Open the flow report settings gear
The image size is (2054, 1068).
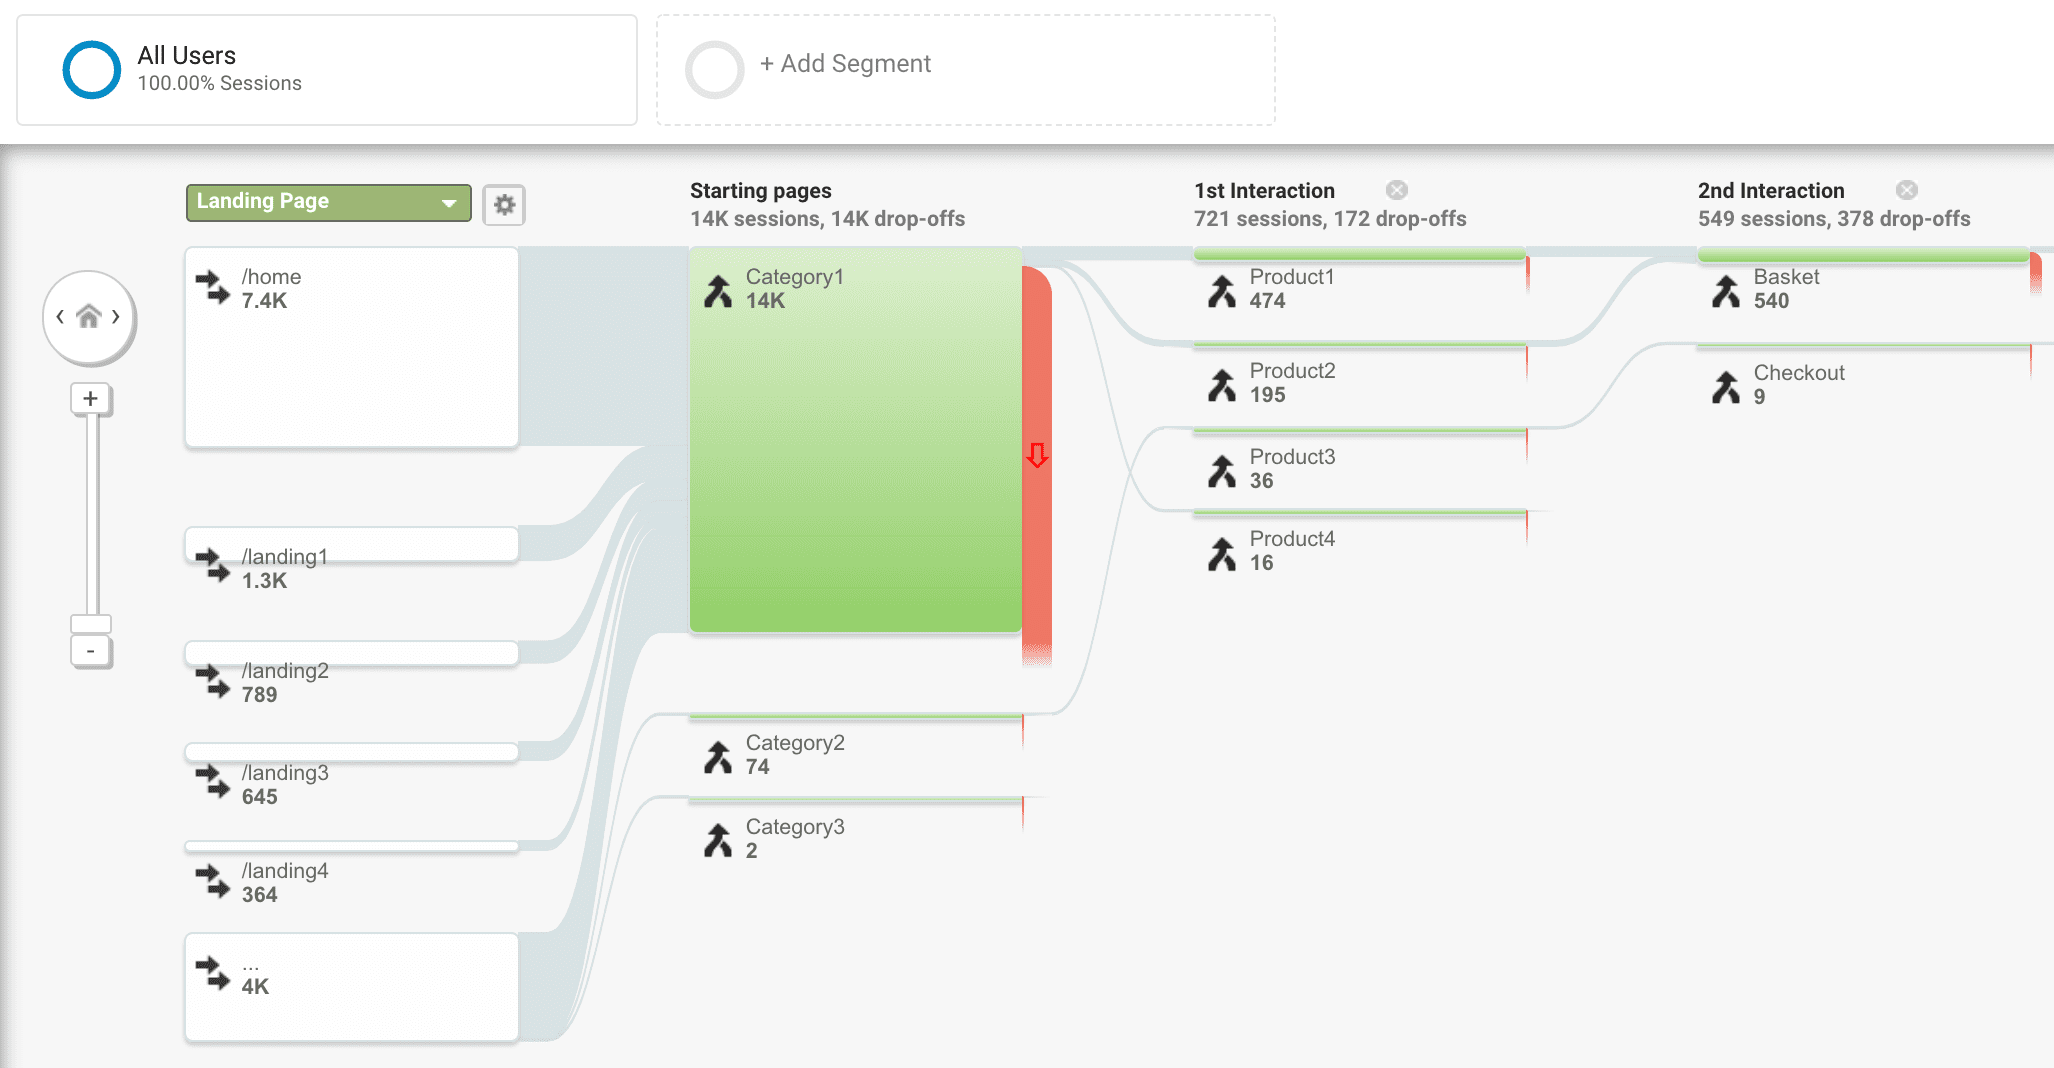(504, 204)
